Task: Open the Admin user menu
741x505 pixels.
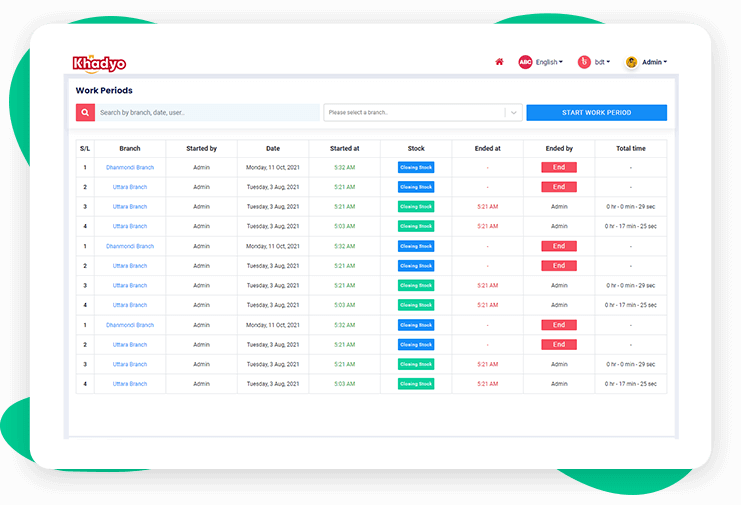Action: point(655,62)
